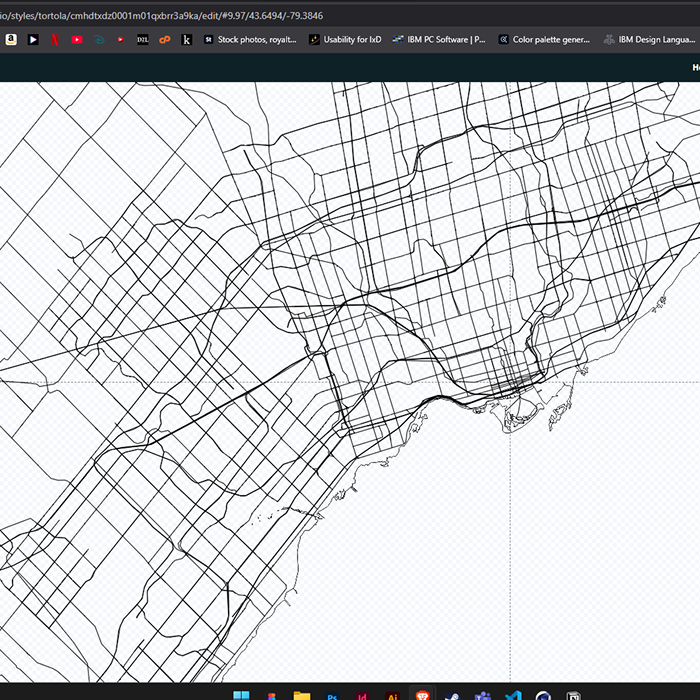Launch Photoshop from the taskbar
The height and width of the screenshot is (700, 700).
[332, 696]
